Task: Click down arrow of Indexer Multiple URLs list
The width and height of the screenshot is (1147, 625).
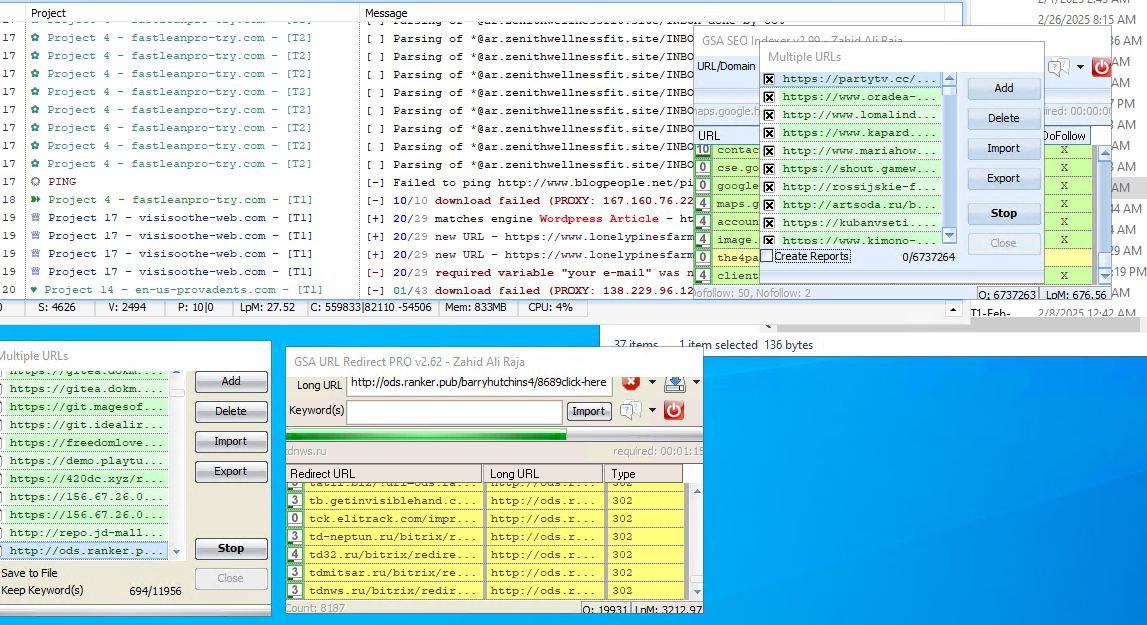Action: coord(949,236)
